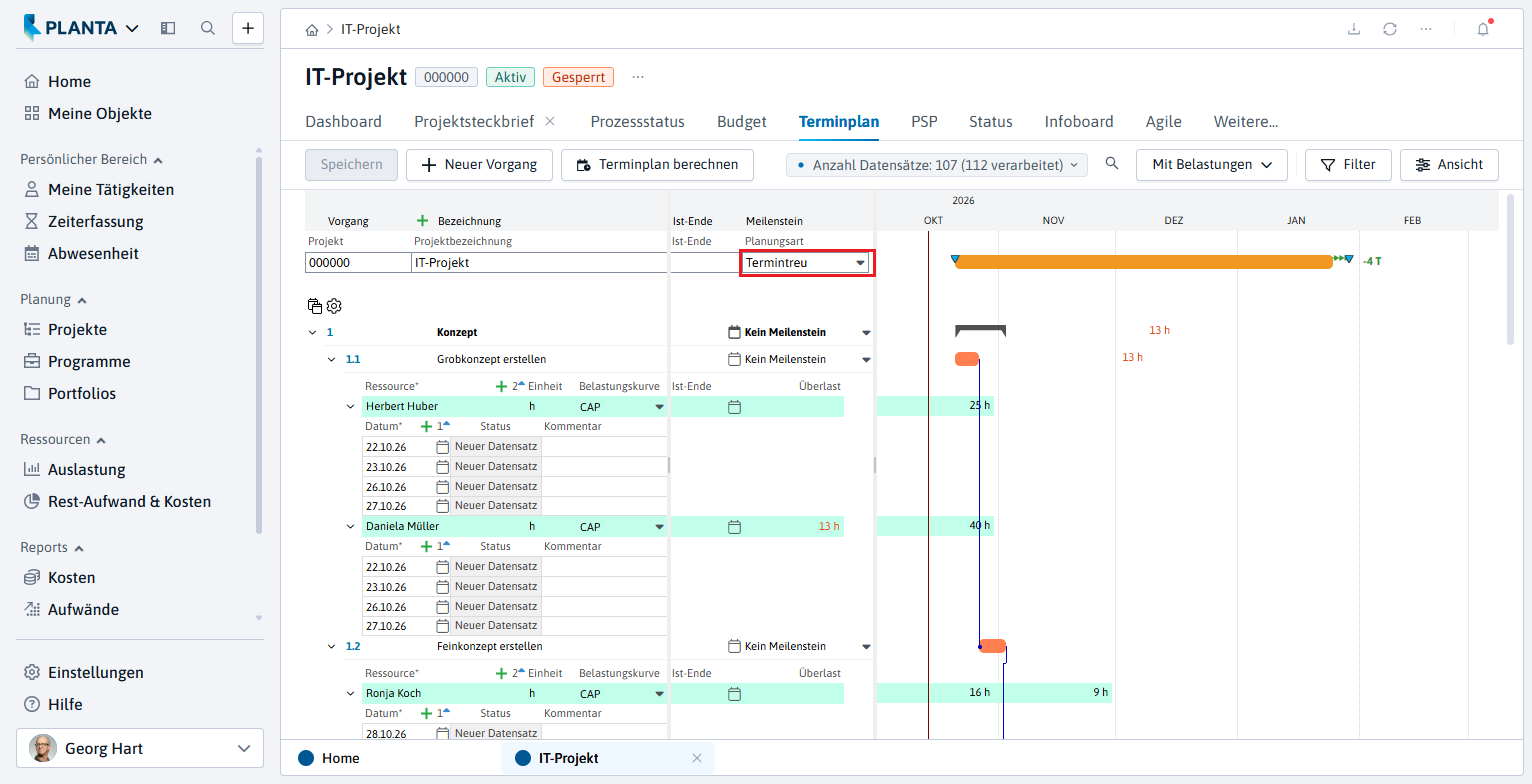Viewport: 1532px width, 784px height.
Task: Click the gear icon above Konzept row
Action: click(x=334, y=306)
